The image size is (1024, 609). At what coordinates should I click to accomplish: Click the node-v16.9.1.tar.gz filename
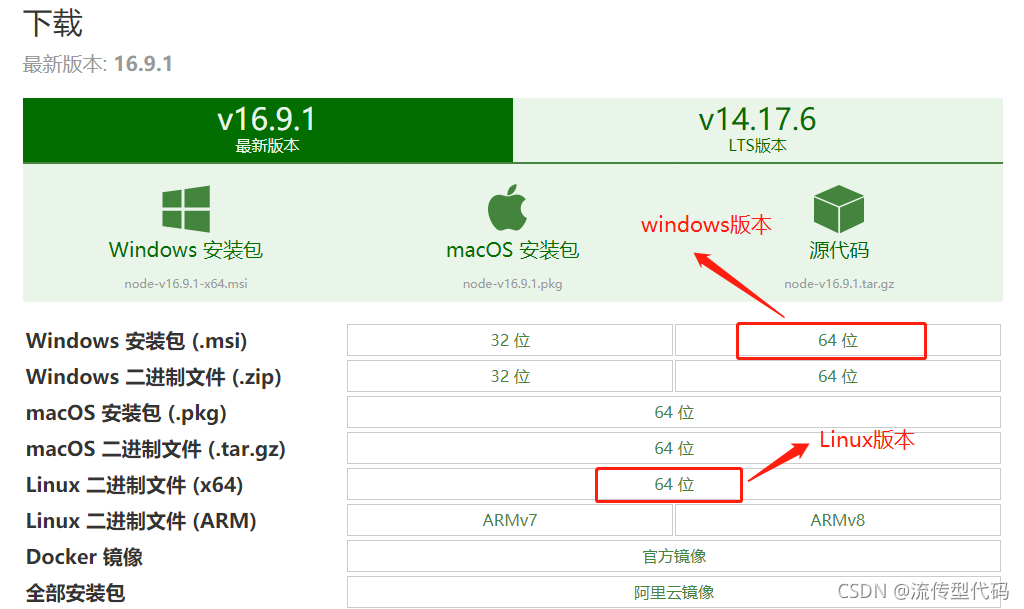(839, 283)
